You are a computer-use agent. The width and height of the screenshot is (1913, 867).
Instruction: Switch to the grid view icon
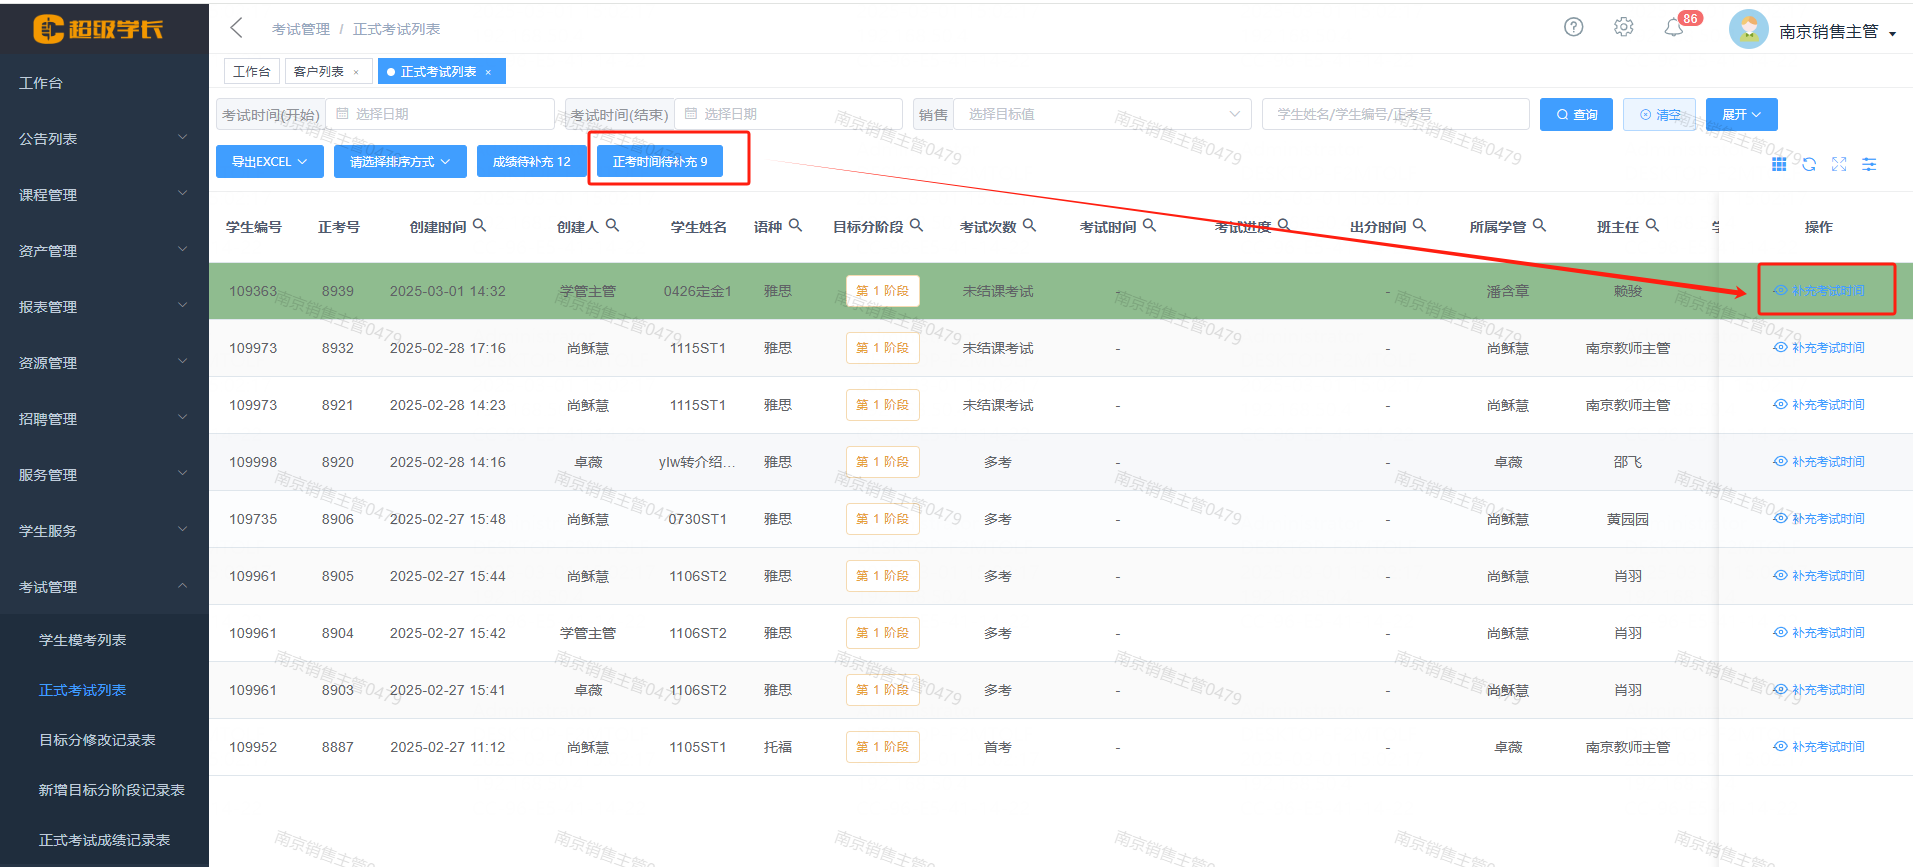click(1779, 164)
